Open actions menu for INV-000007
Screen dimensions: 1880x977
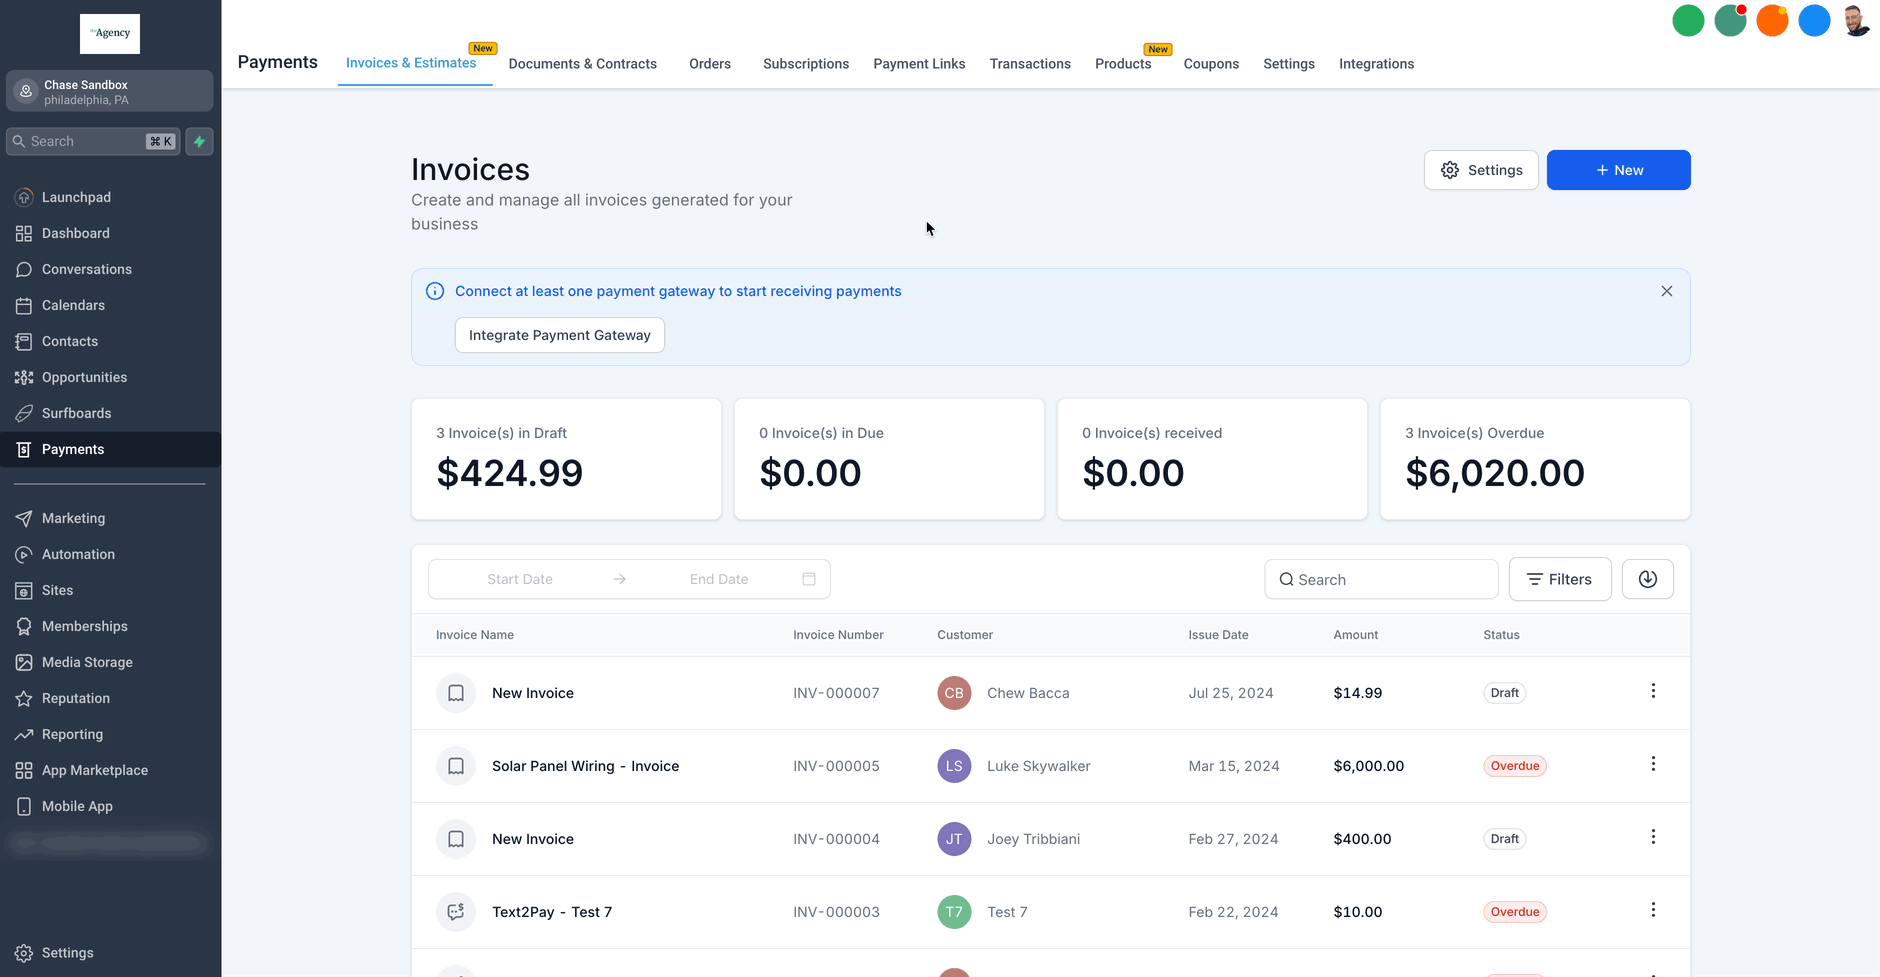point(1653,691)
